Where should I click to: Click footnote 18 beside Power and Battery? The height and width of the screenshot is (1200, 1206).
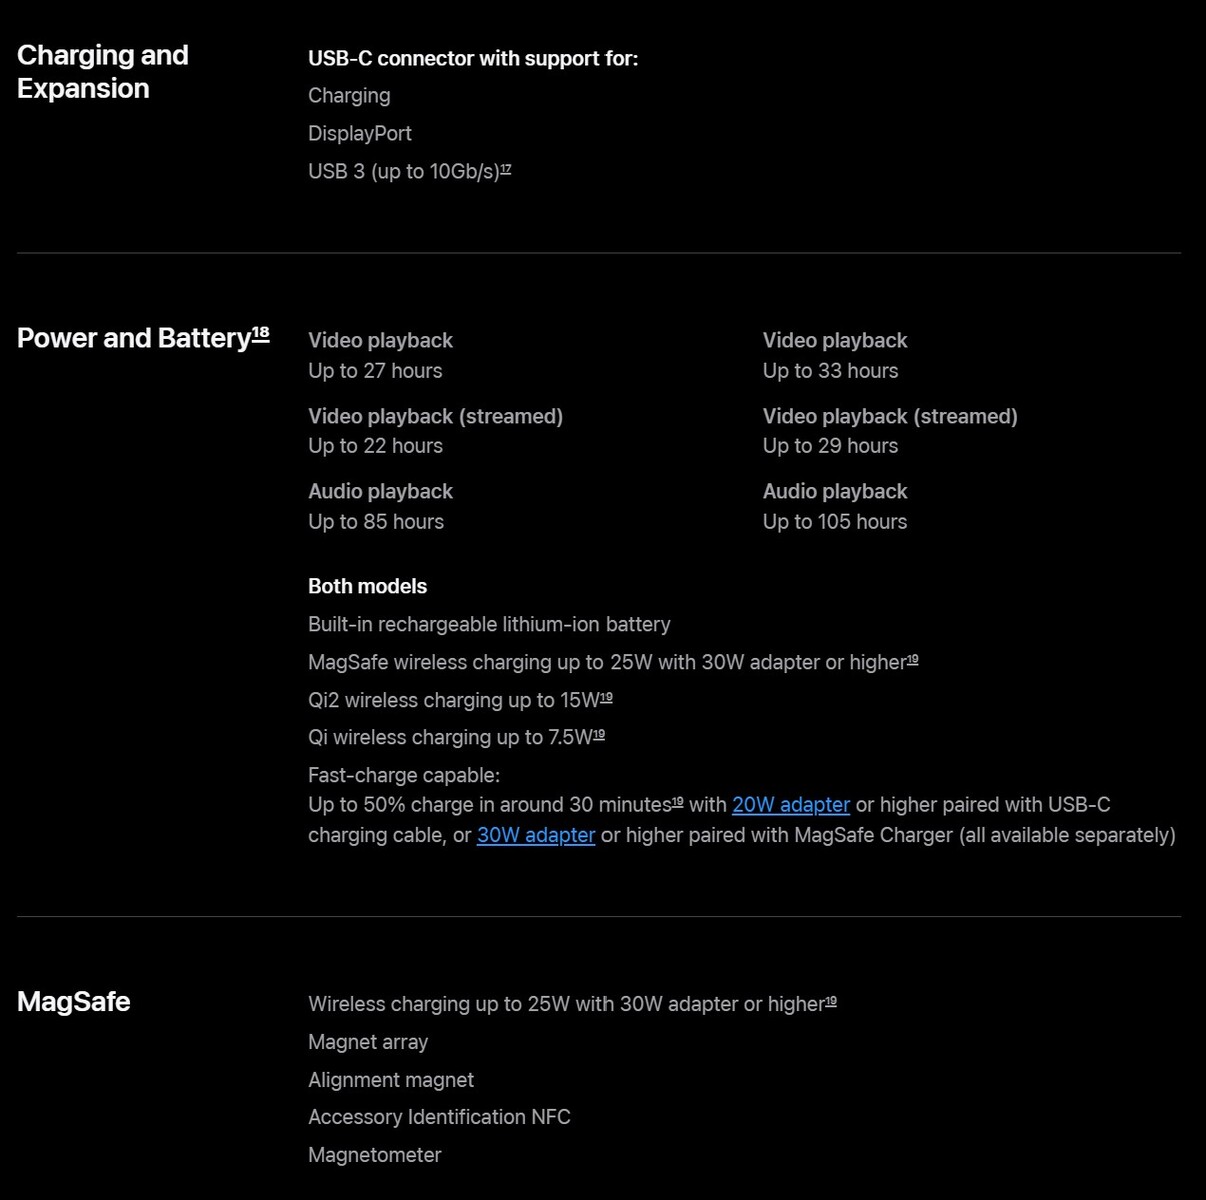pos(260,333)
